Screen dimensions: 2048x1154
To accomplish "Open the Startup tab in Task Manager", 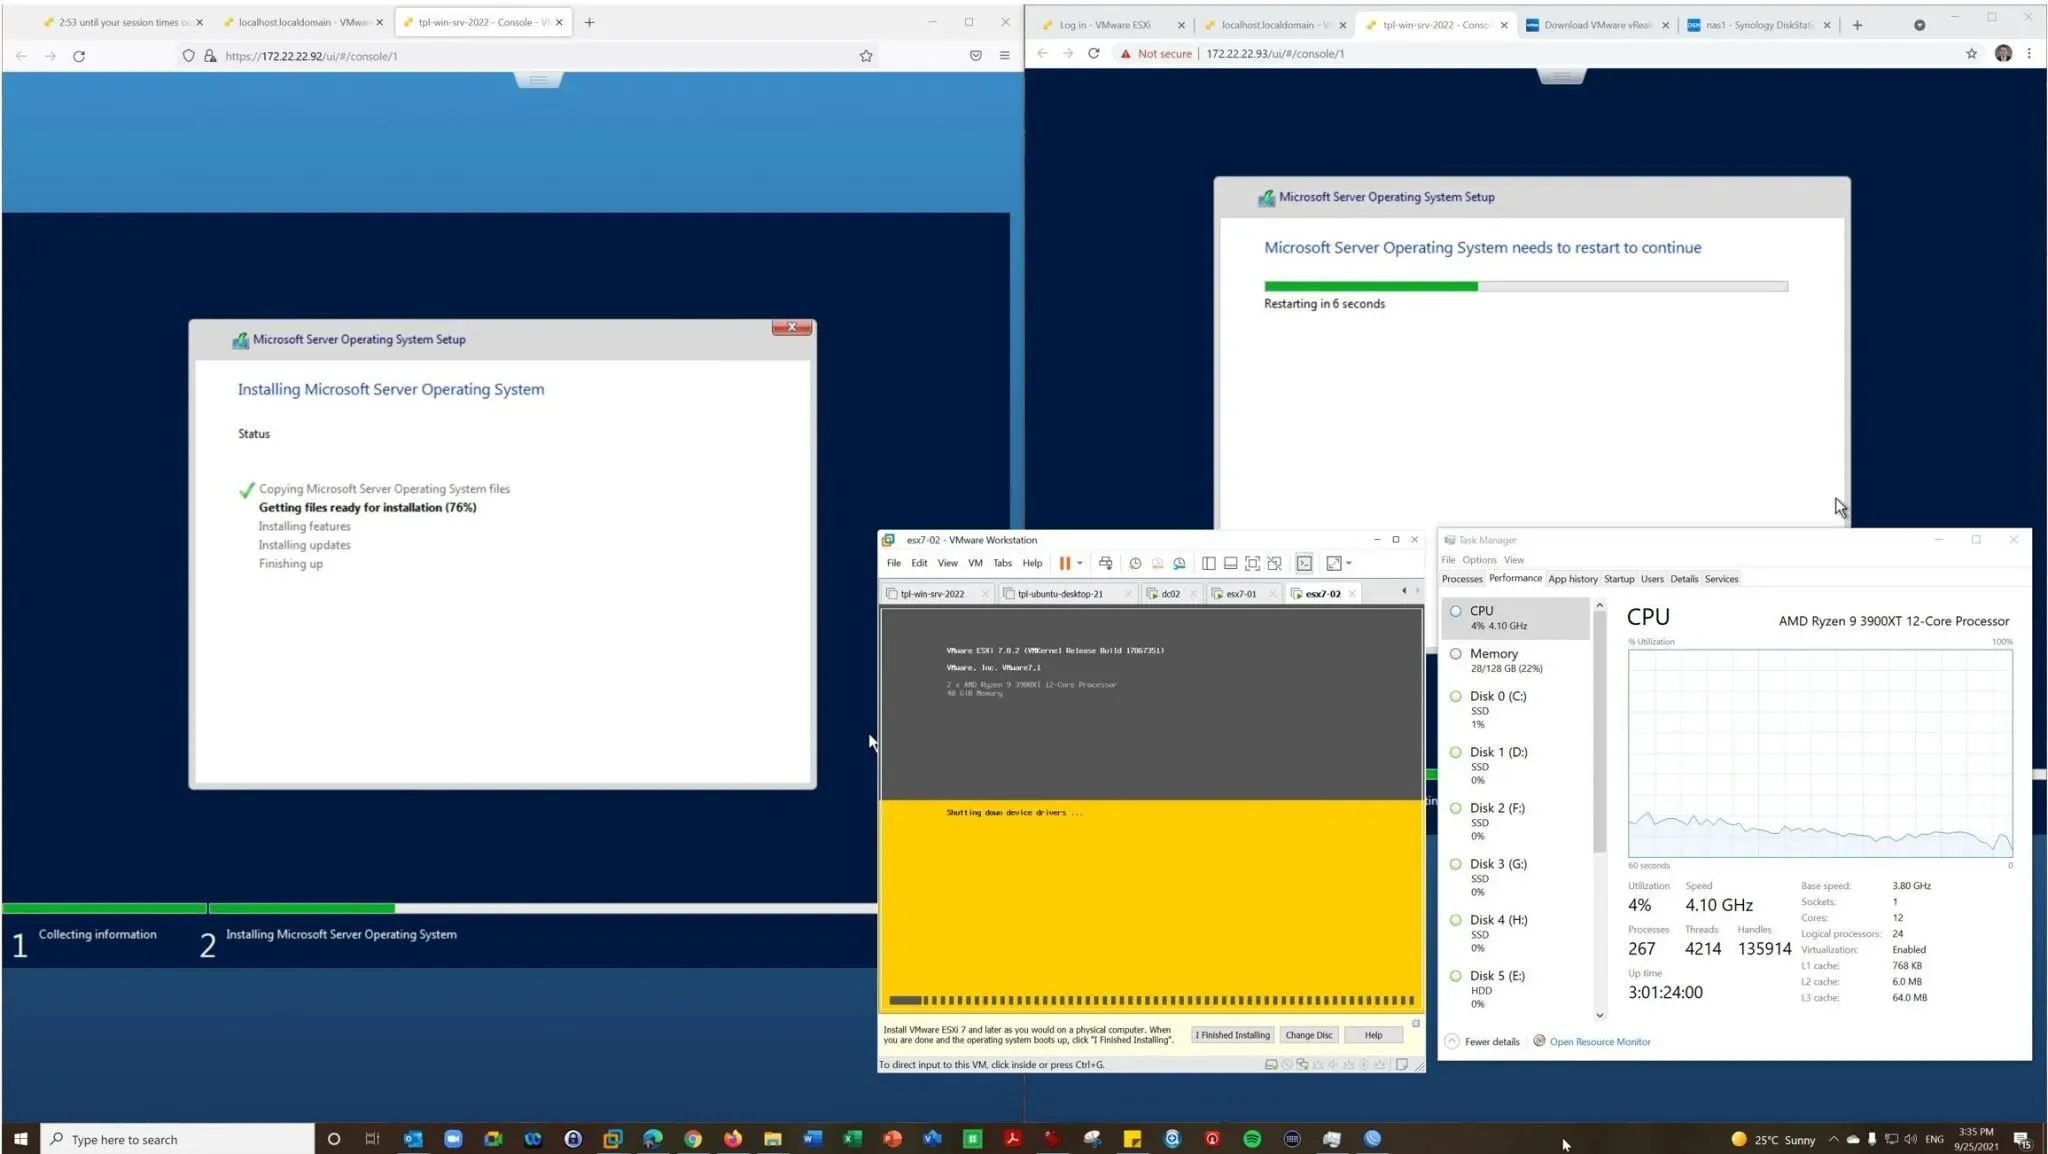I will [1619, 579].
